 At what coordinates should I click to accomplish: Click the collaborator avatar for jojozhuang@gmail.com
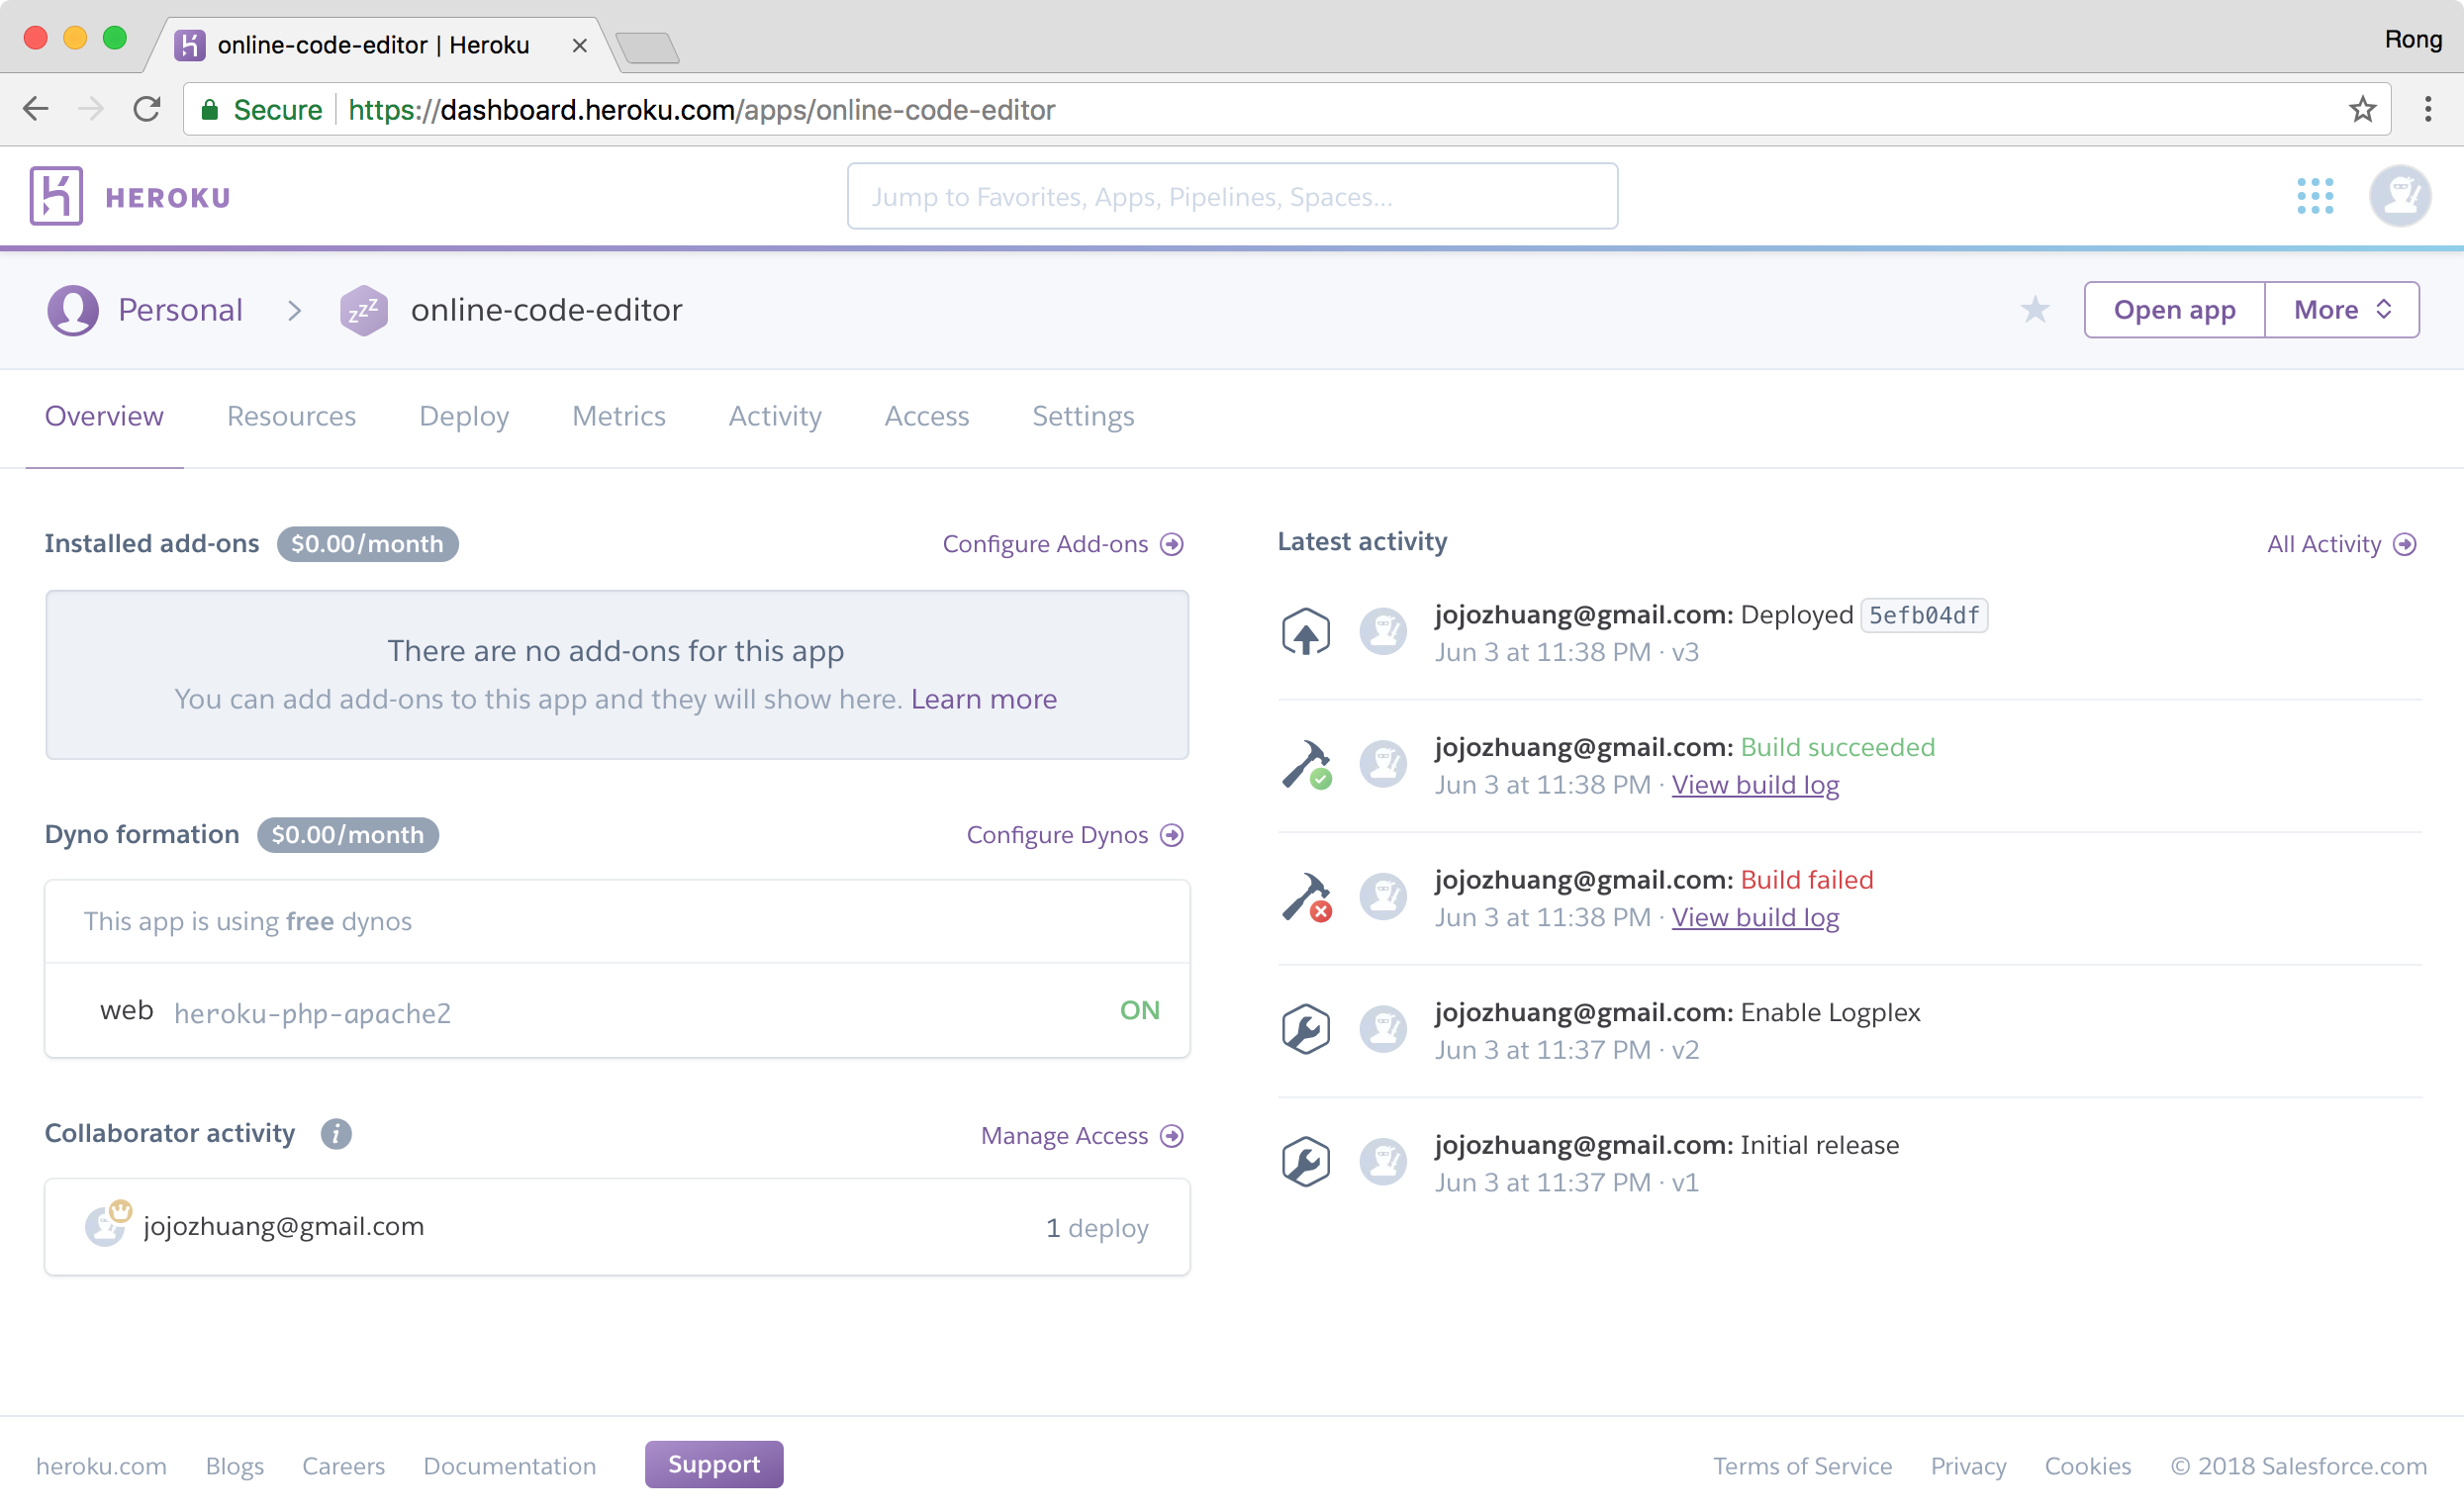pyautogui.click(x=107, y=1224)
